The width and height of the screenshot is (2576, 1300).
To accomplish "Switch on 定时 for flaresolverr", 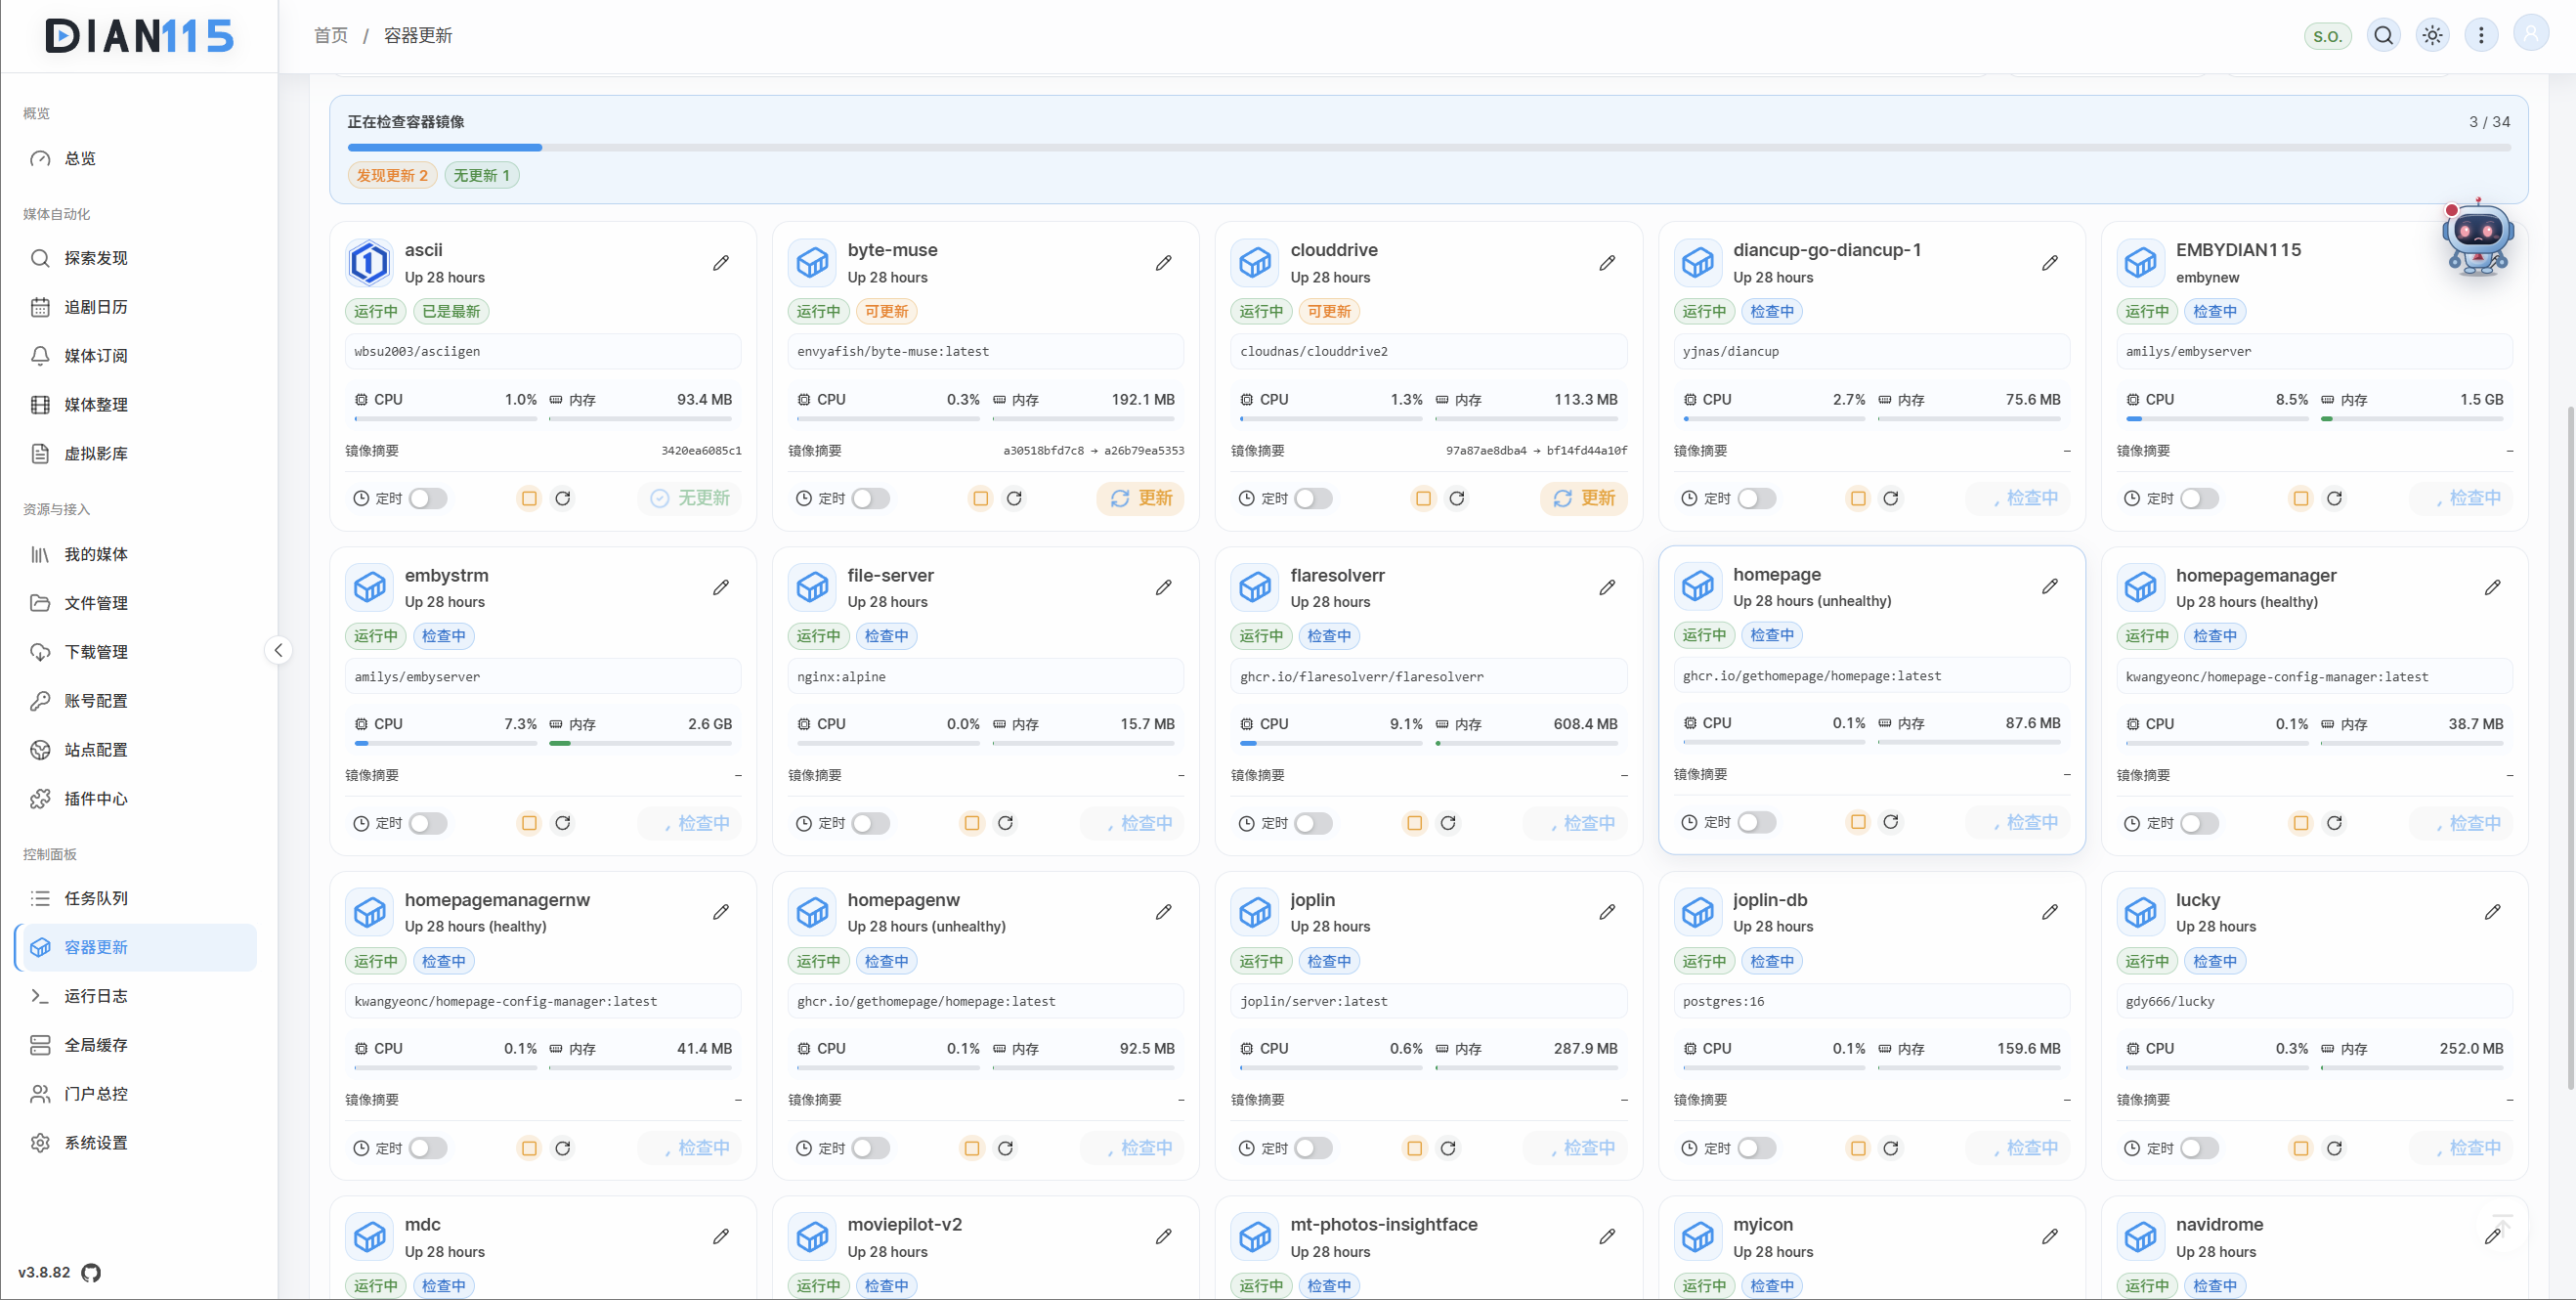I will (1313, 823).
